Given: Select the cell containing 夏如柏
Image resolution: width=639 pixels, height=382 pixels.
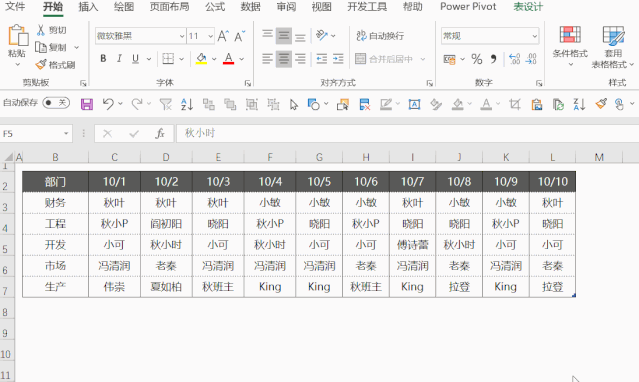Looking at the screenshot, I should [x=166, y=287].
